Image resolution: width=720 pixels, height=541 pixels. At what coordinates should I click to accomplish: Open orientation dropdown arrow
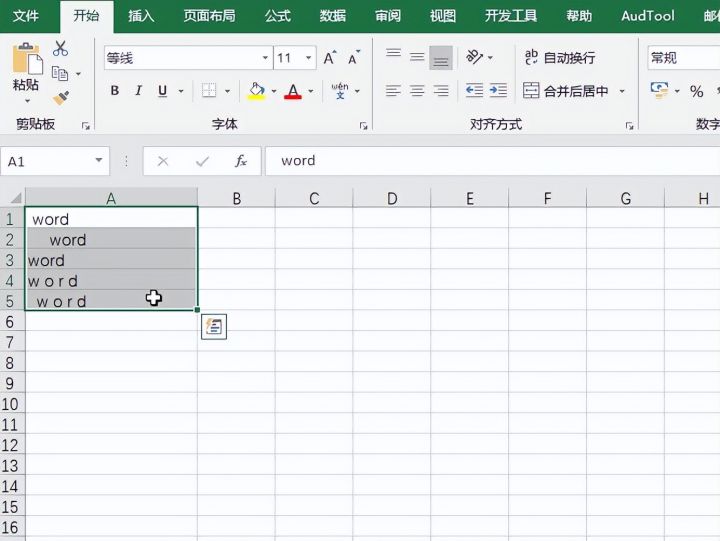490,57
